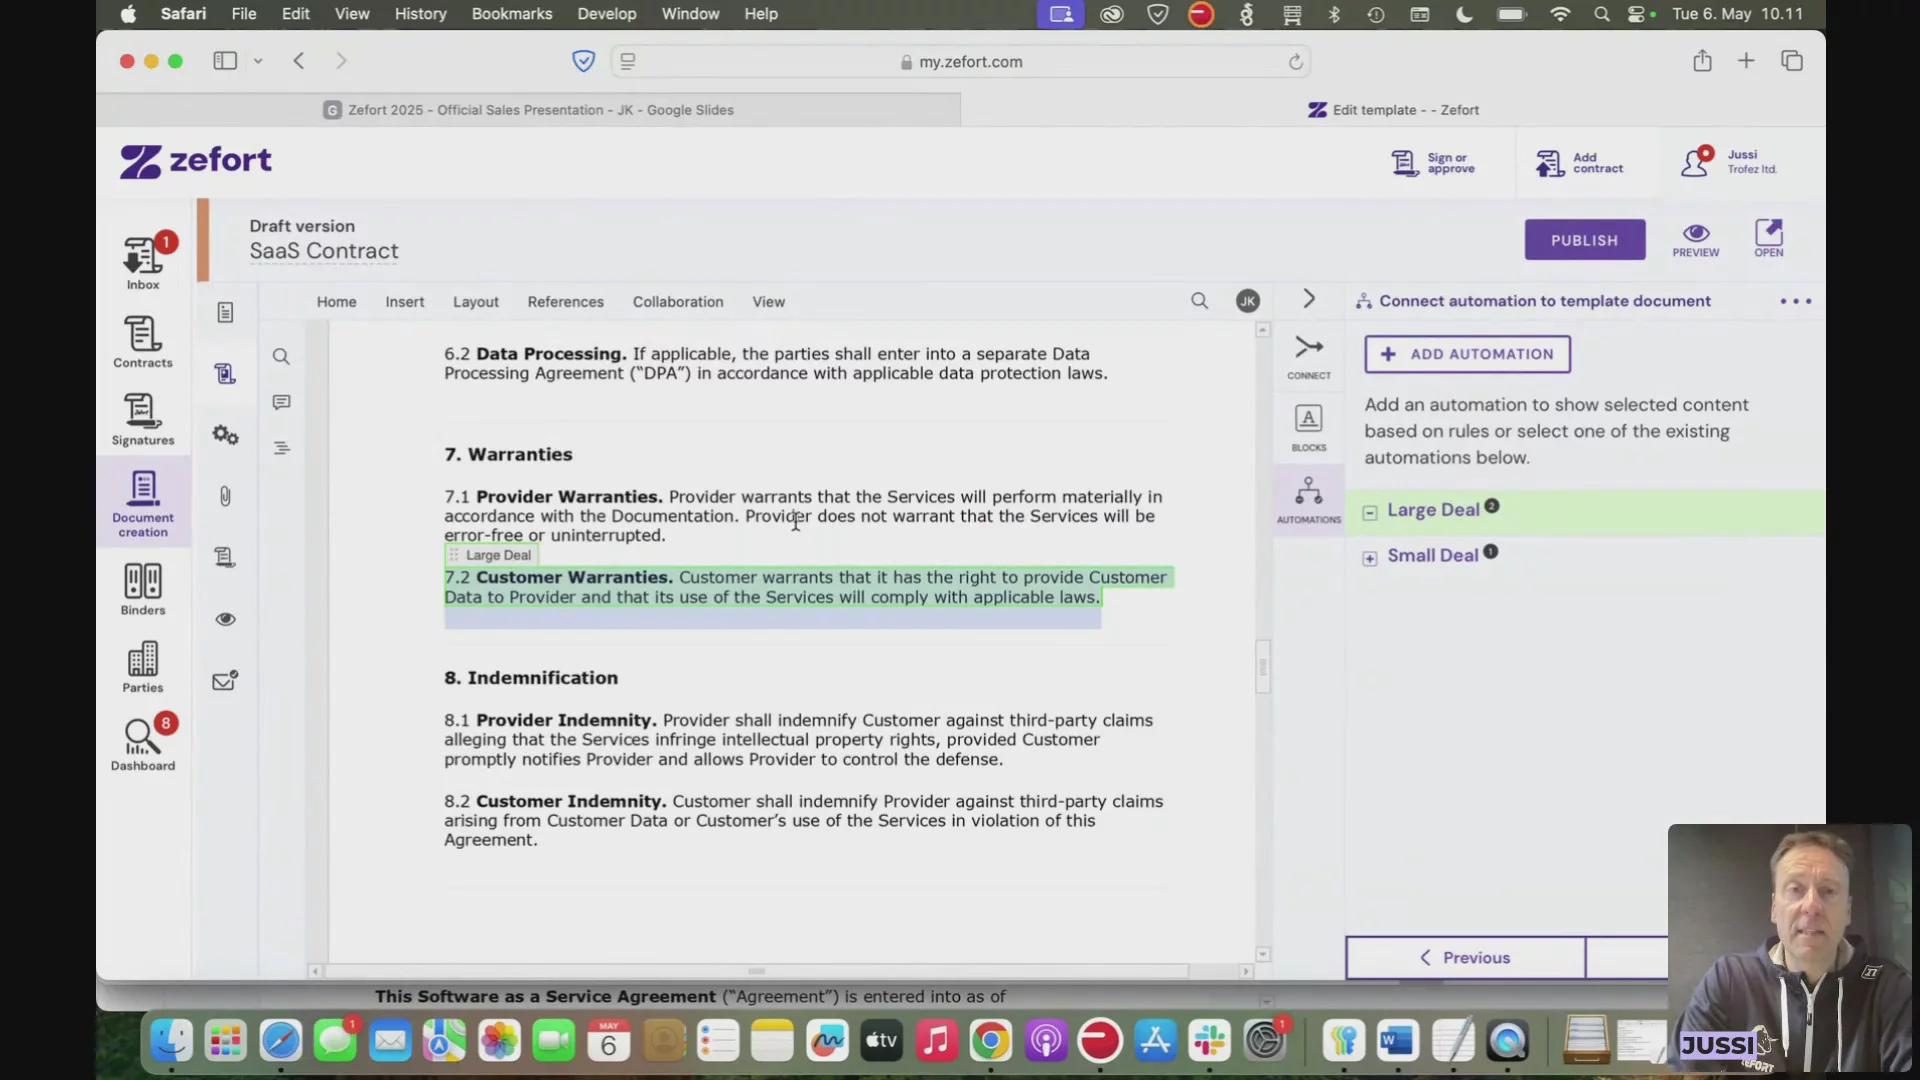The height and width of the screenshot is (1080, 1920).
Task: Open the Binders section
Action: tap(143, 590)
